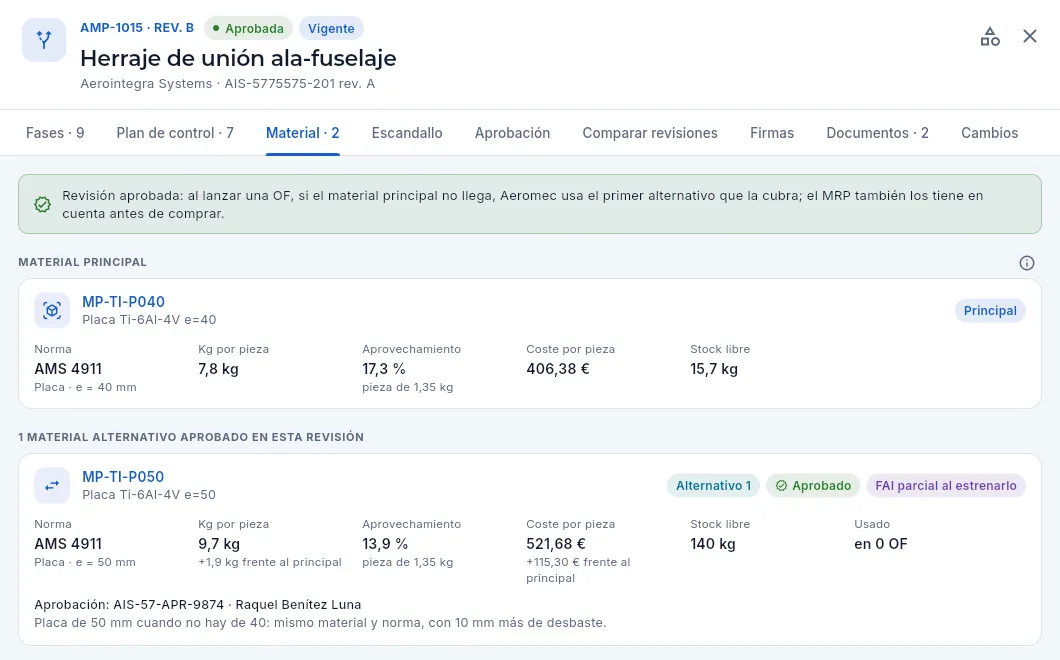
Task: Switch to Comparar revisiones tab
Action: (x=650, y=133)
